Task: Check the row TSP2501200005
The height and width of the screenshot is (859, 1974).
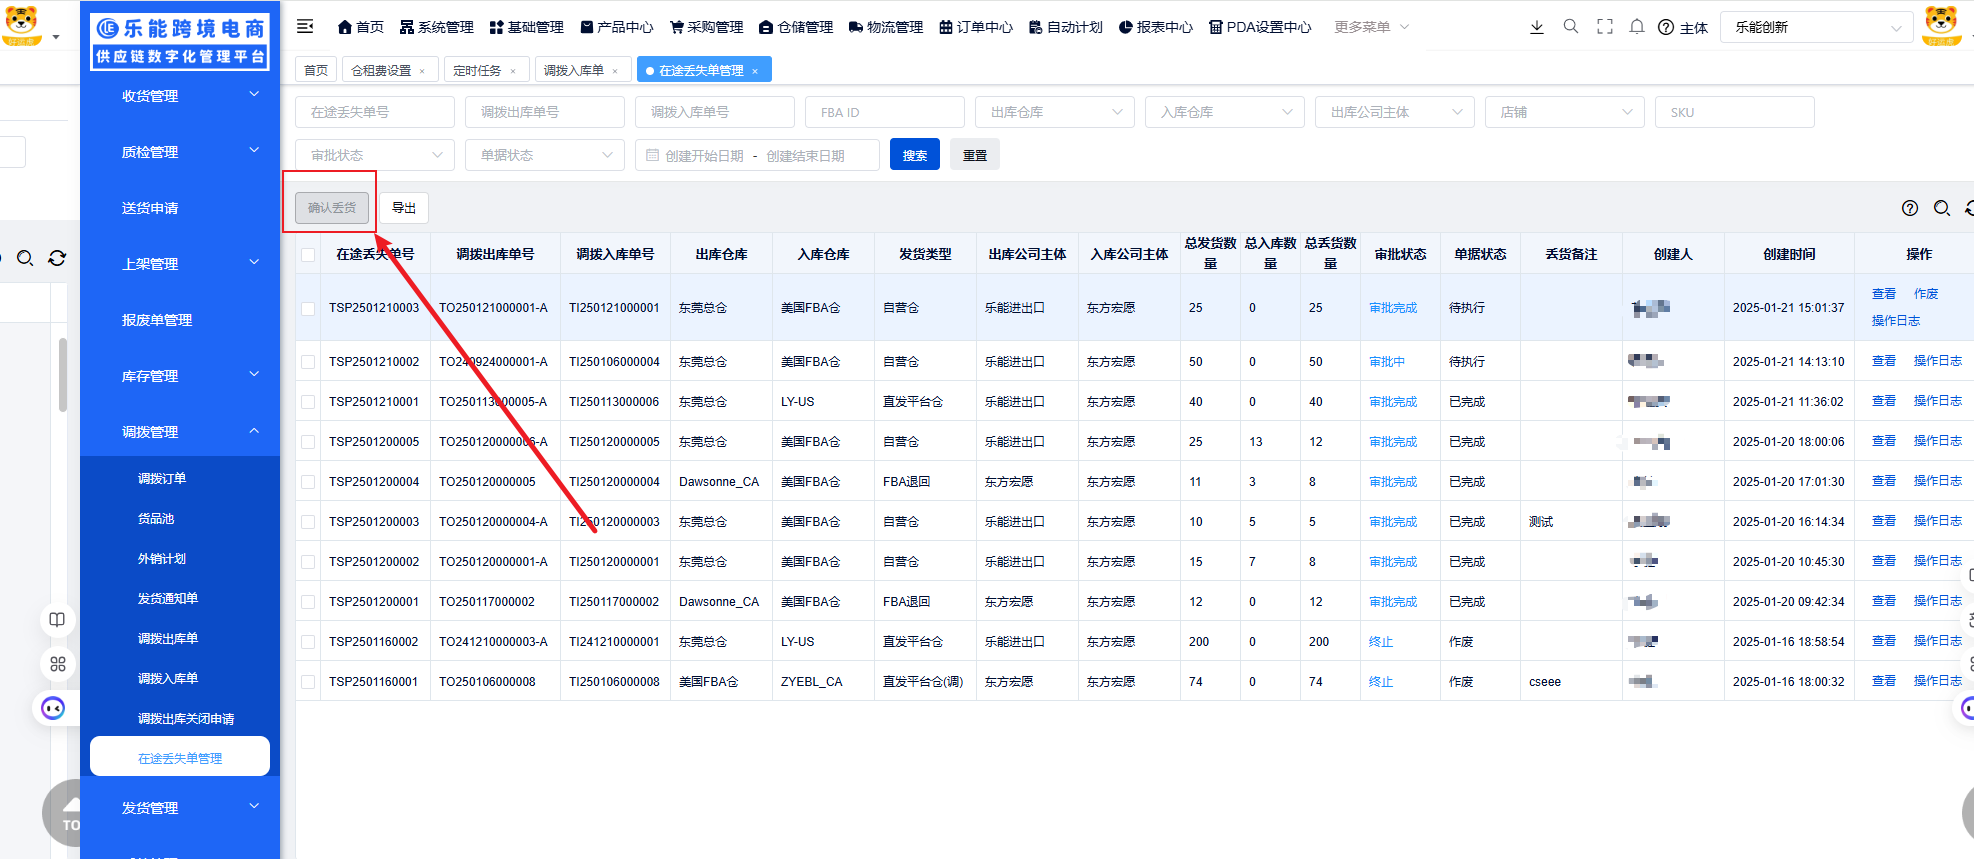Action: [308, 442]
